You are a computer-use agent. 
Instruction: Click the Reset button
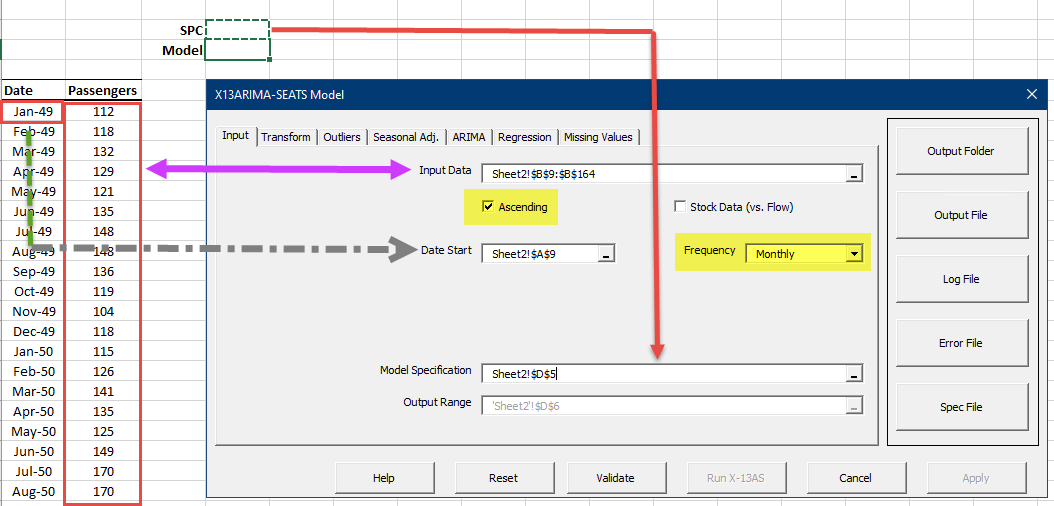coord(503,478)
